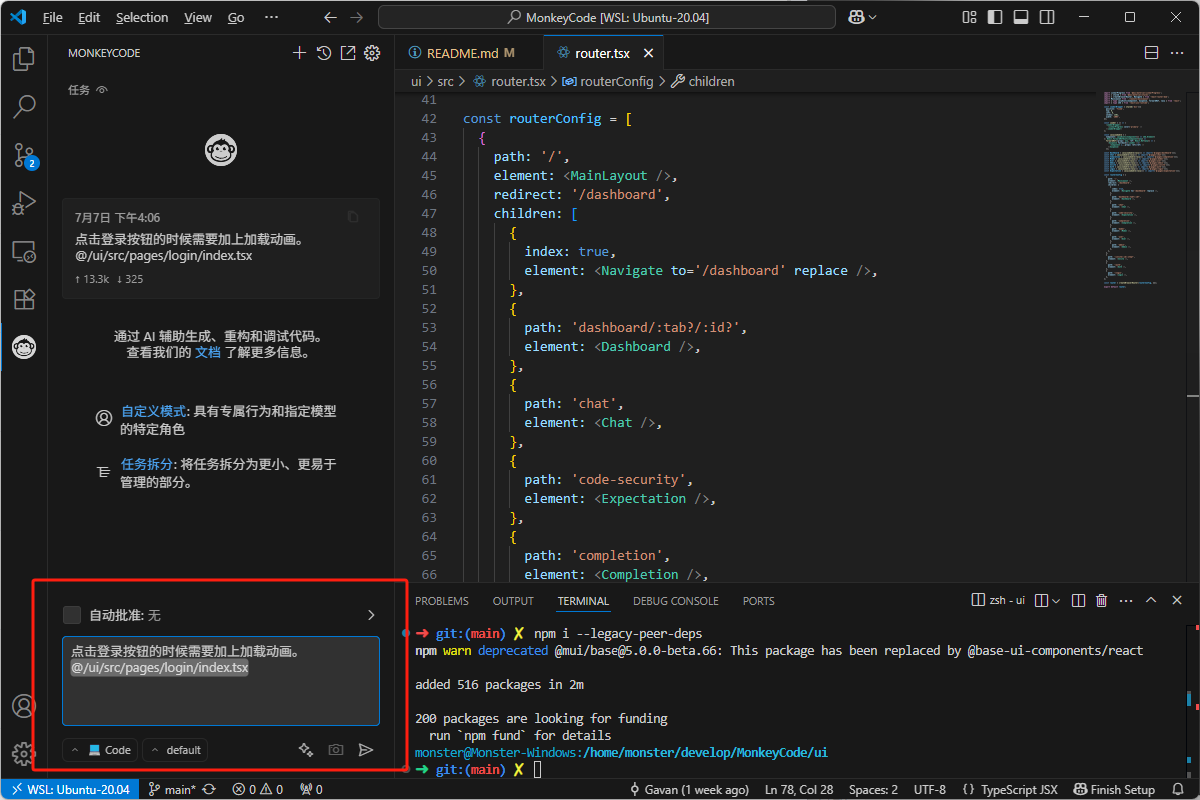Go back with the left arrow in title bar

332,17
